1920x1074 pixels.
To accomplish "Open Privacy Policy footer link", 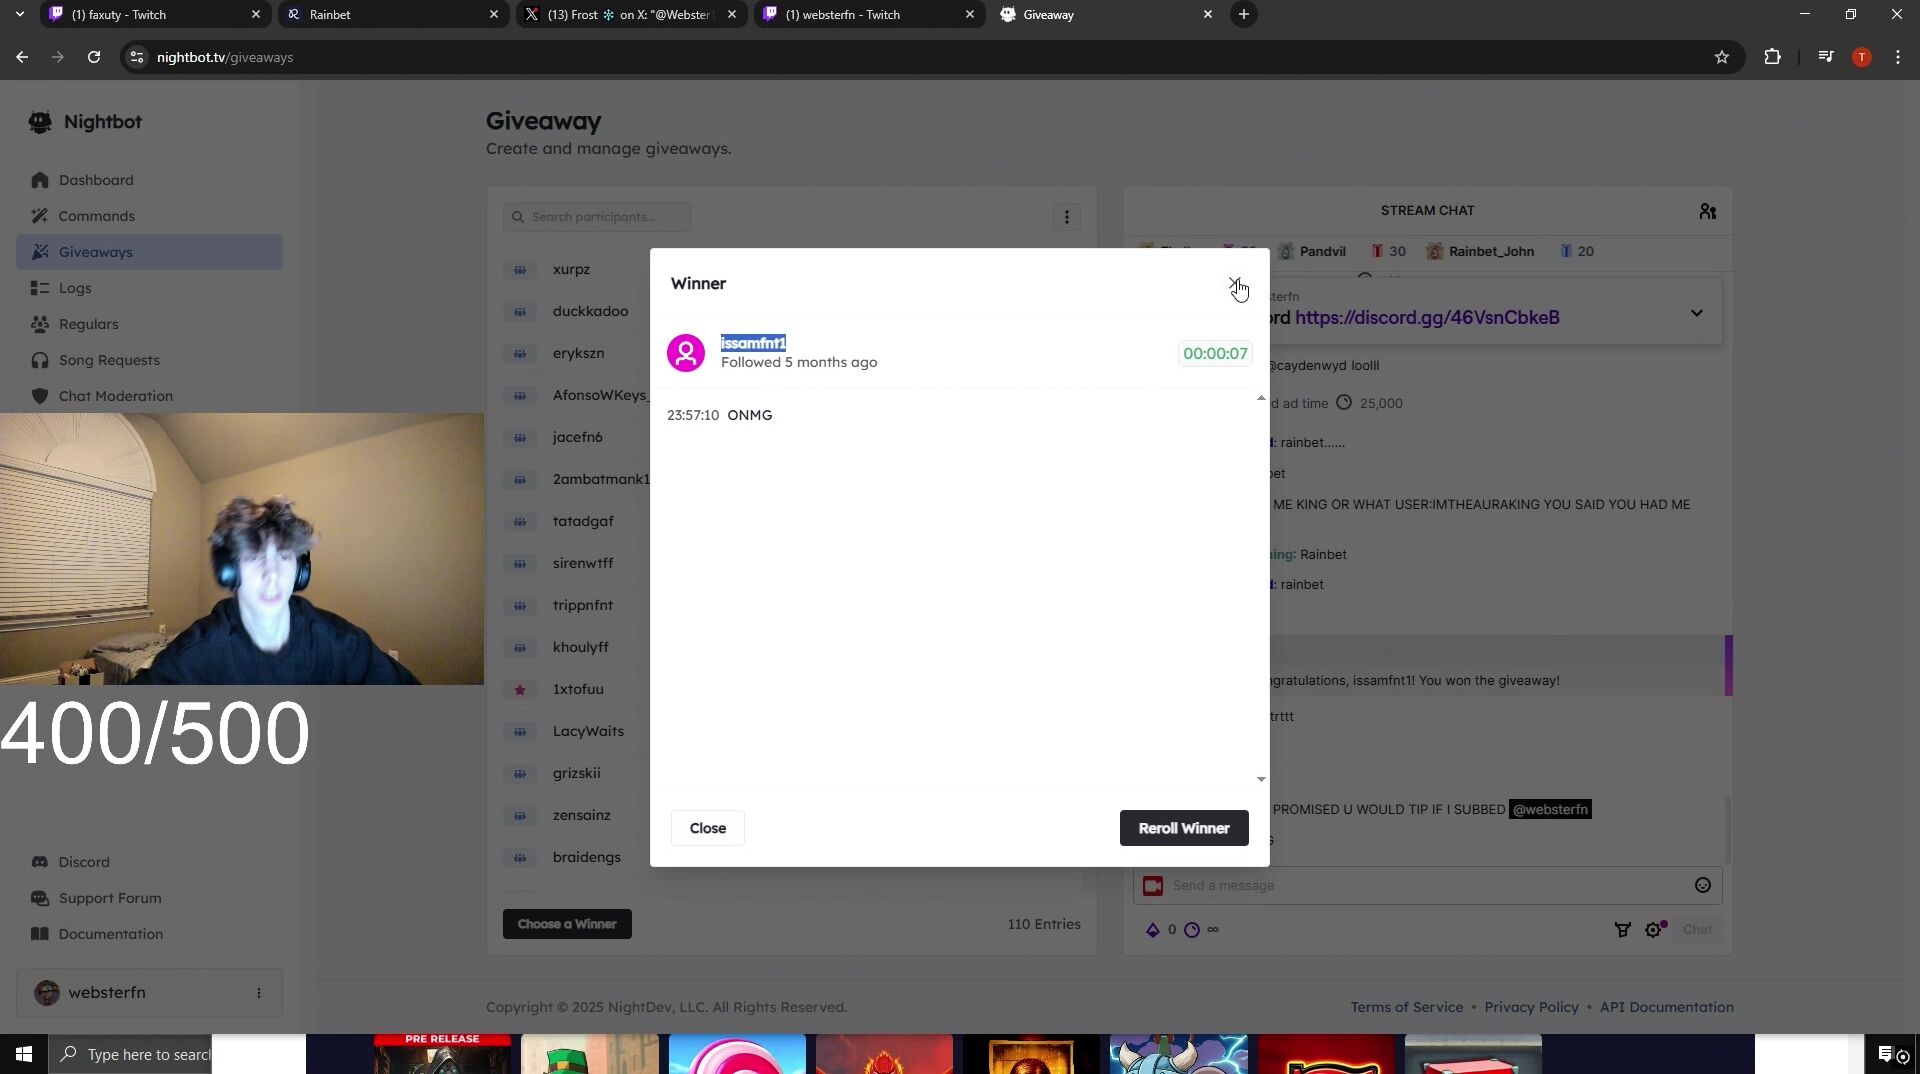I will pos(1531,1007).
